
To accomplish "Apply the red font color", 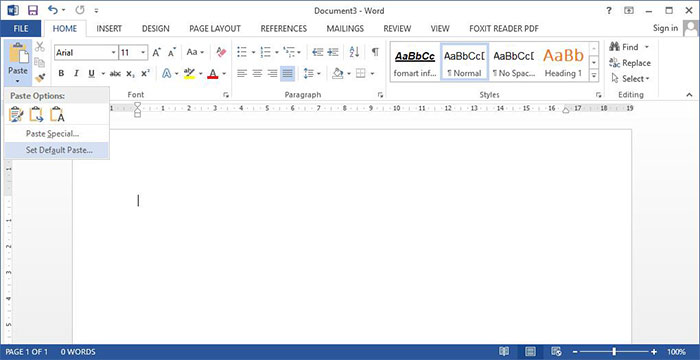I will tap(213, 73).
